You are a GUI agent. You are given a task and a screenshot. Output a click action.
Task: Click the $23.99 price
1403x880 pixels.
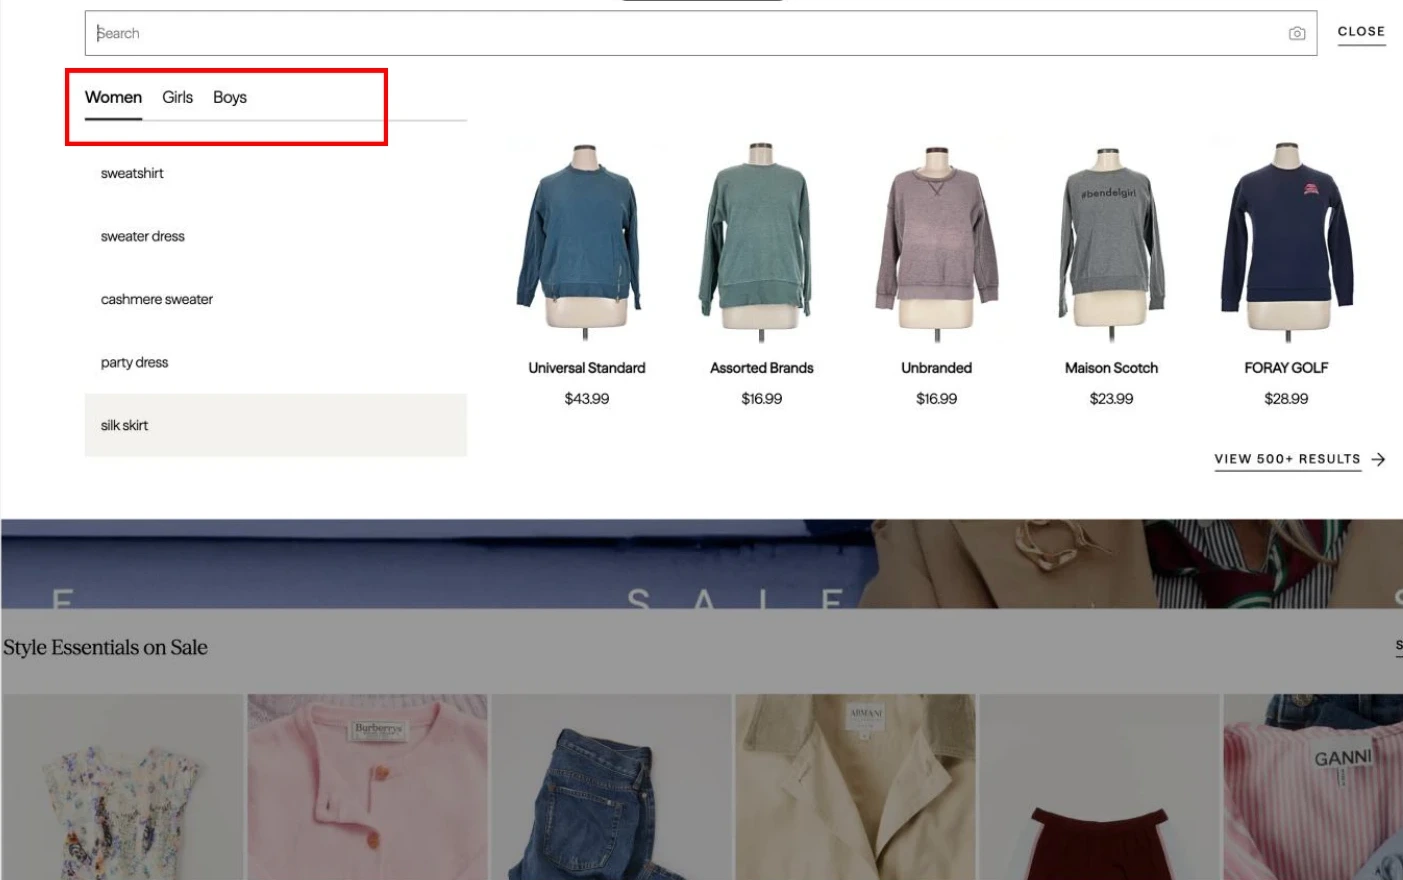point(1111,398)
